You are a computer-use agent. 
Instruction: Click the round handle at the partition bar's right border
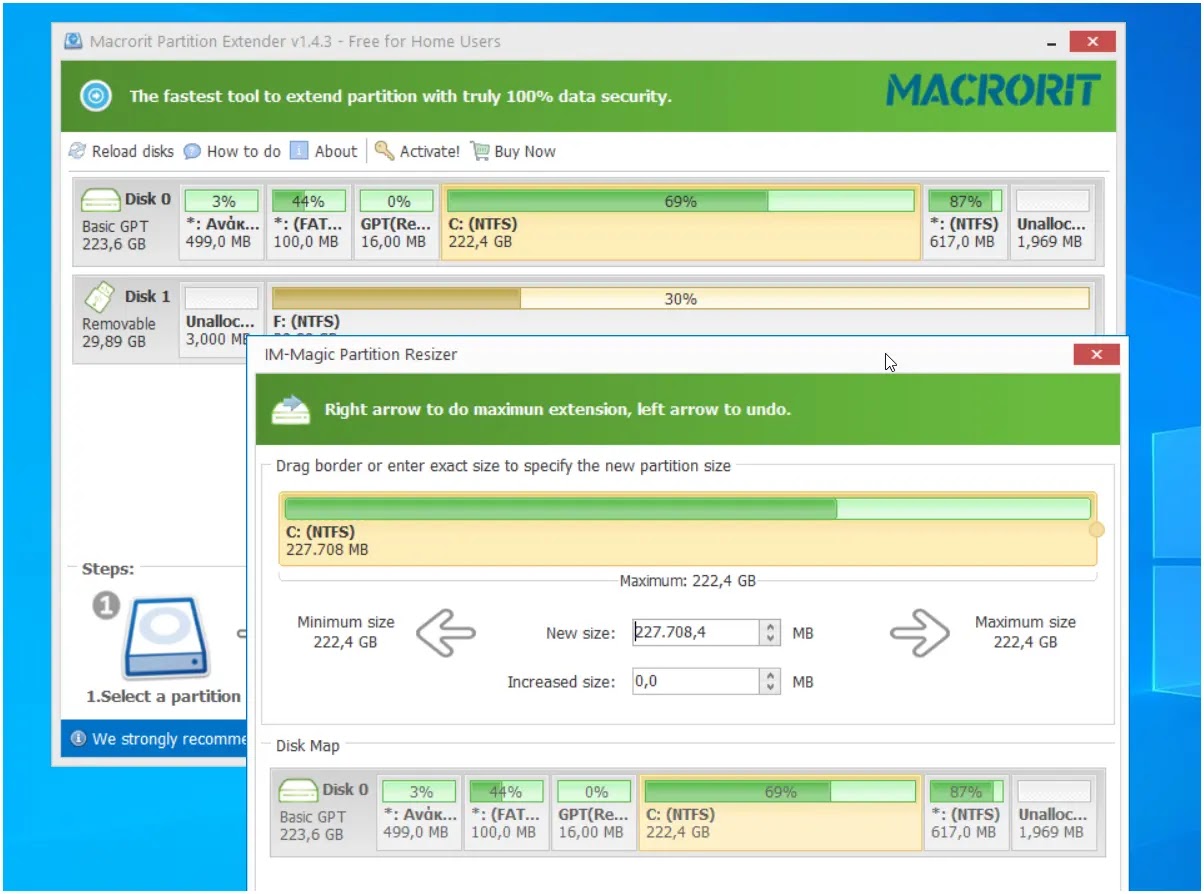pyautogui.click(x=1096, y=529)
